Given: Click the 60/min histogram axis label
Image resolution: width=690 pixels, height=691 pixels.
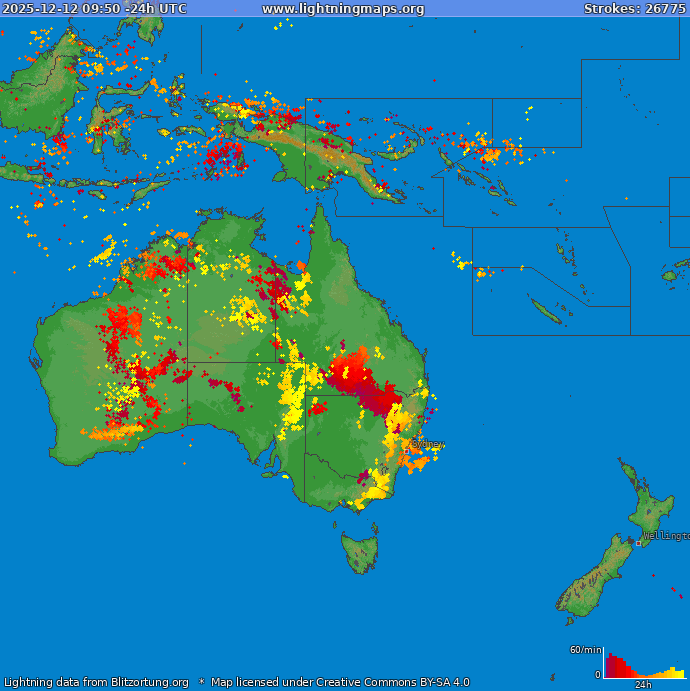Looking at the screenshot, I should [585, 650].
